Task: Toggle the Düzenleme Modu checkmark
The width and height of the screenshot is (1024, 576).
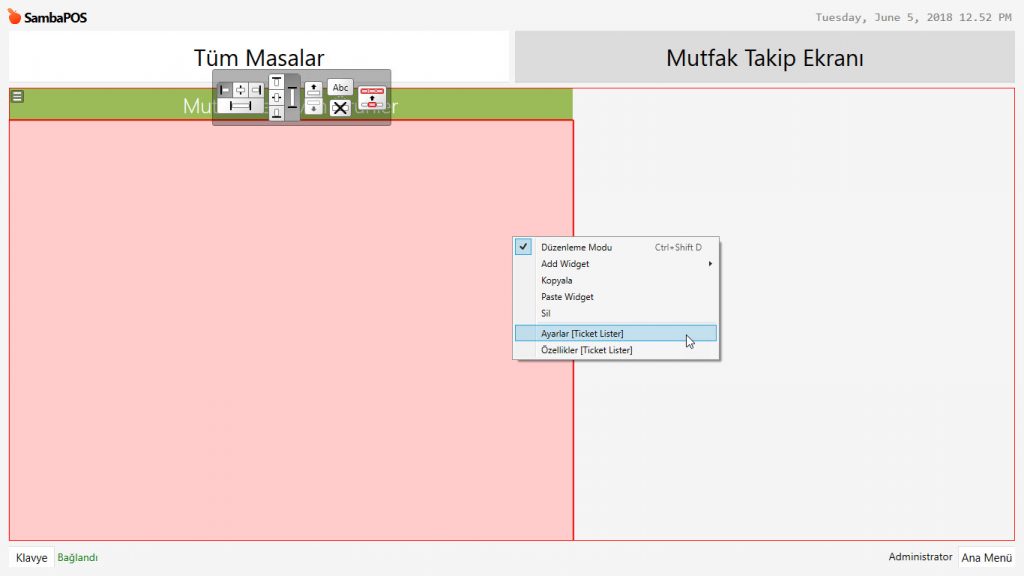Action: pos(523,247)
